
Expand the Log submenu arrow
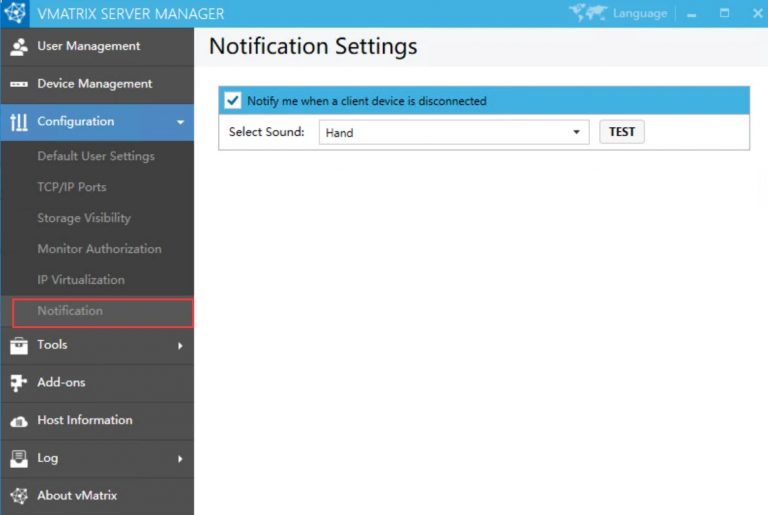[x=180, y=459]
